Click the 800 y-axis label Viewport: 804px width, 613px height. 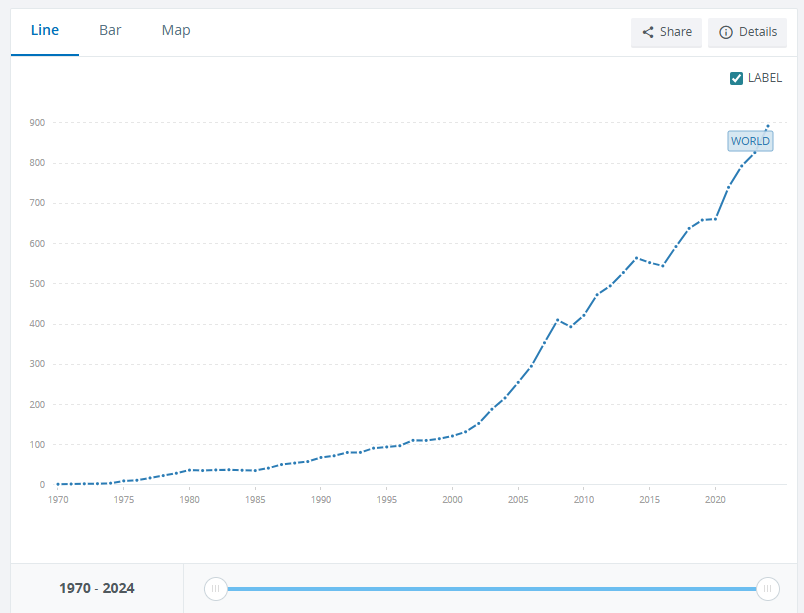pos(37,163)
